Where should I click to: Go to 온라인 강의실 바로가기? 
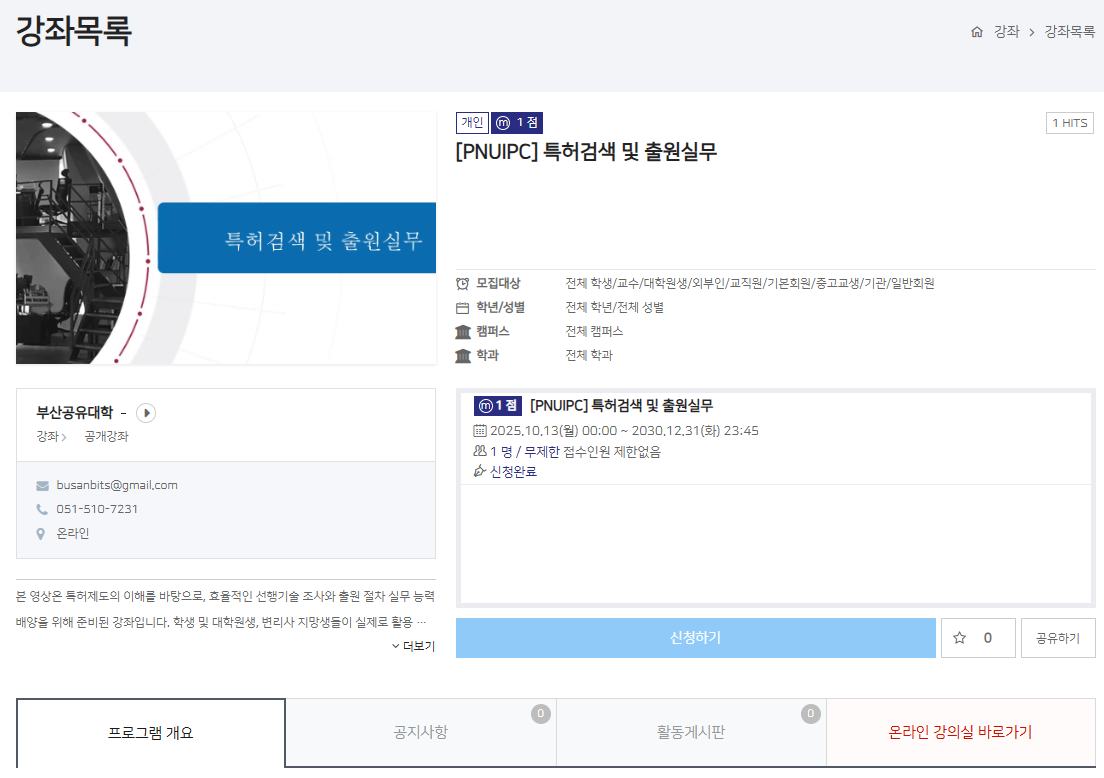click(960, 733)
